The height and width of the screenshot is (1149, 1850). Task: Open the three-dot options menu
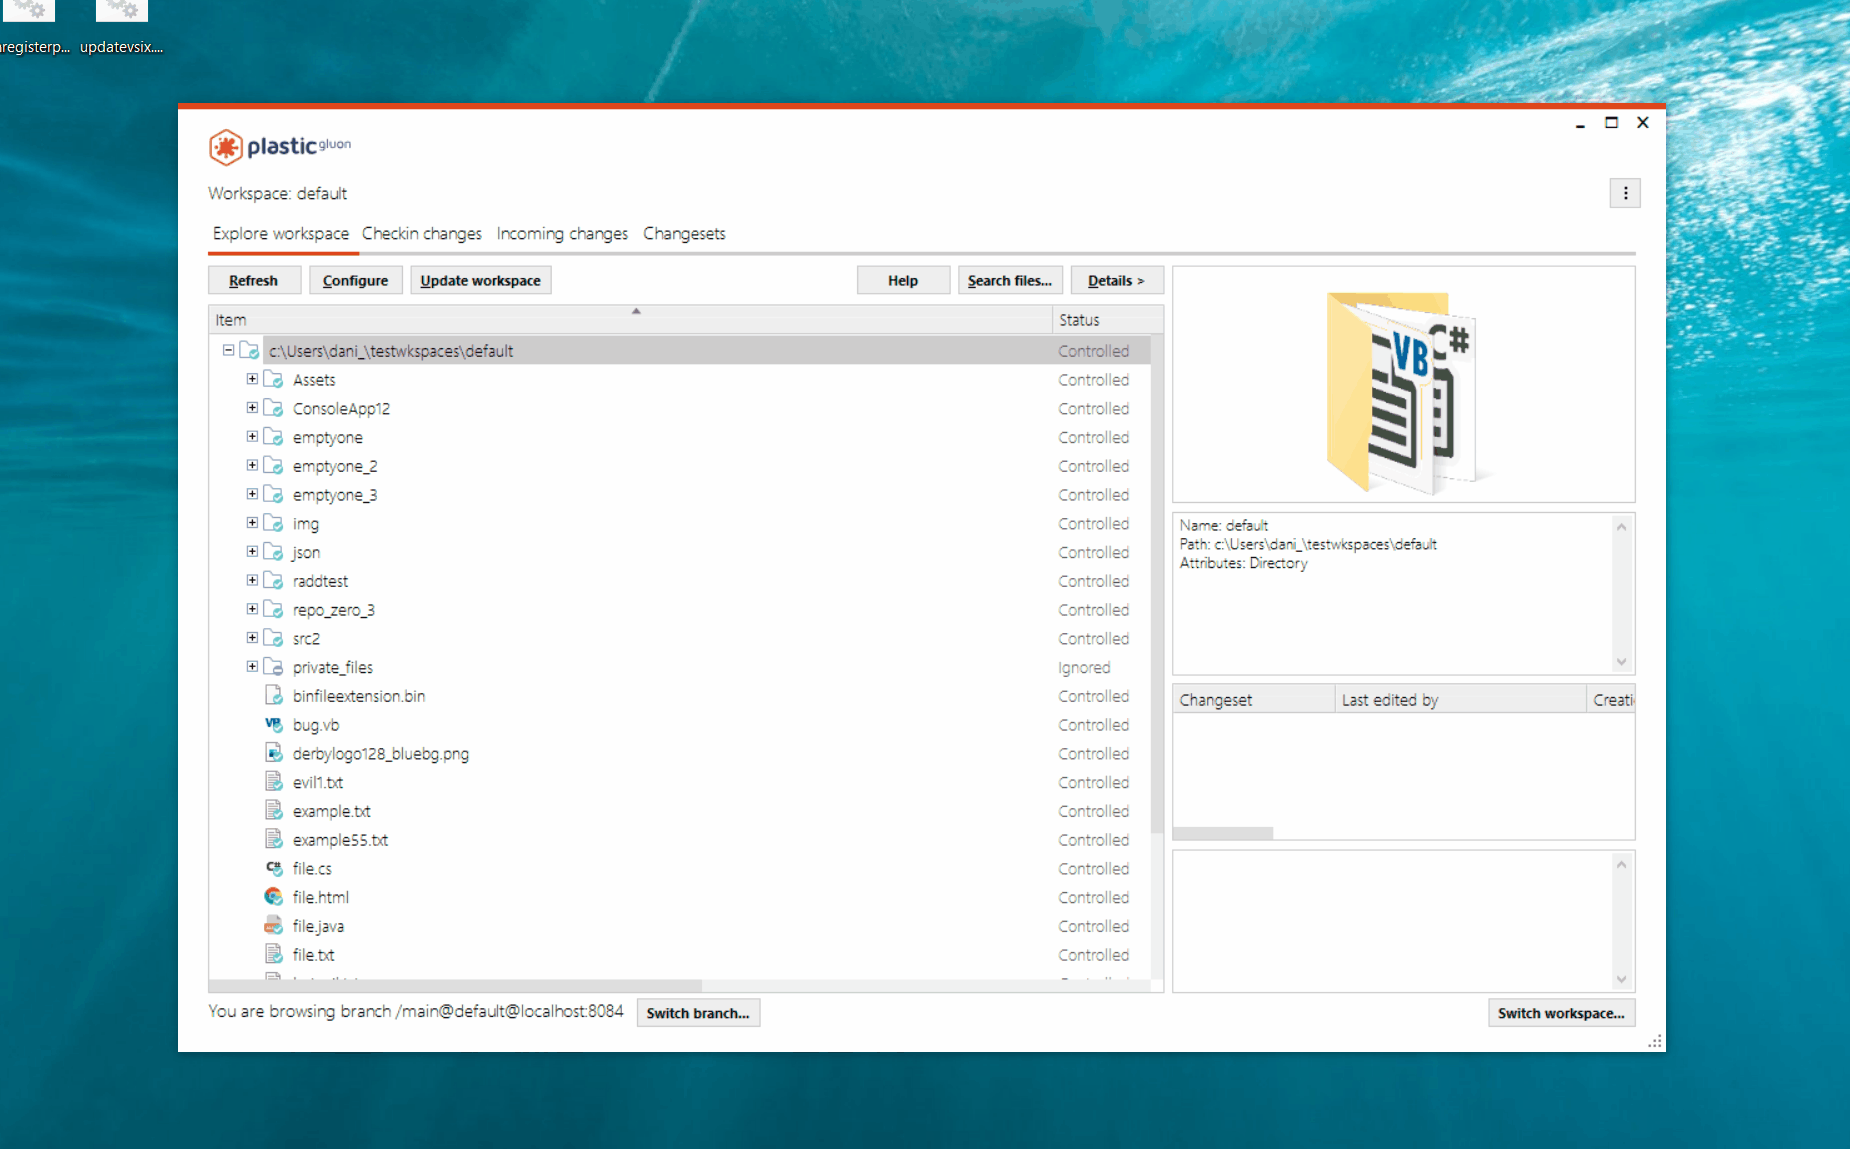[x=1625, y=193]
